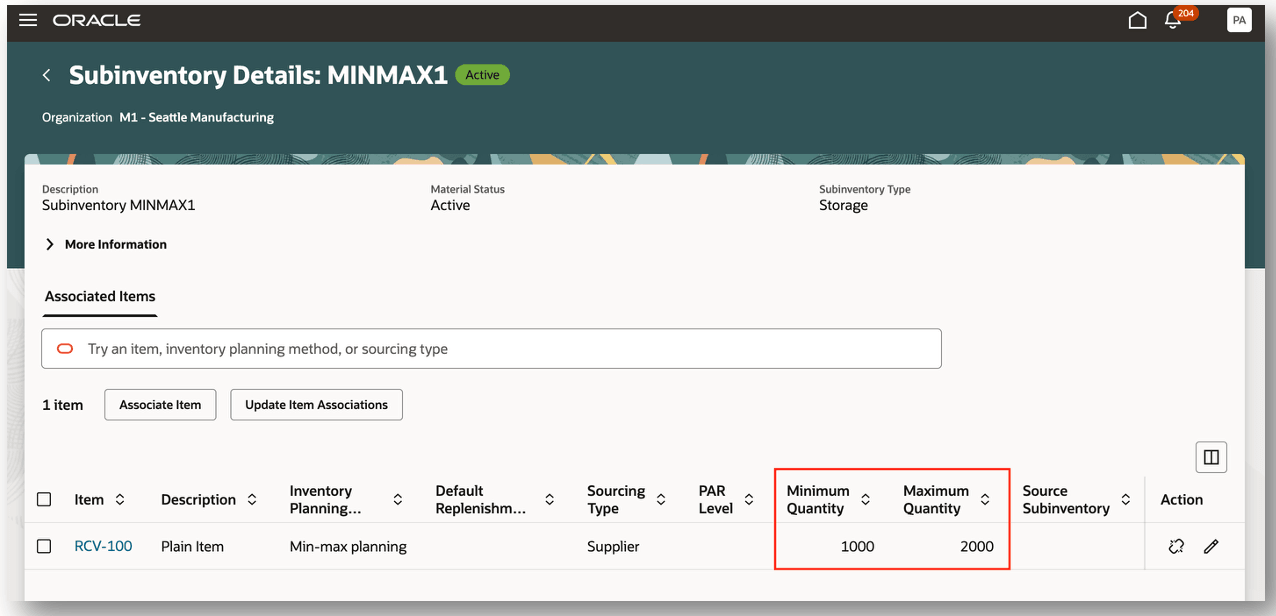1276x616 pixels.
Task: Open notifications showing 204 alerts
Action: (x=1172, y=20)
